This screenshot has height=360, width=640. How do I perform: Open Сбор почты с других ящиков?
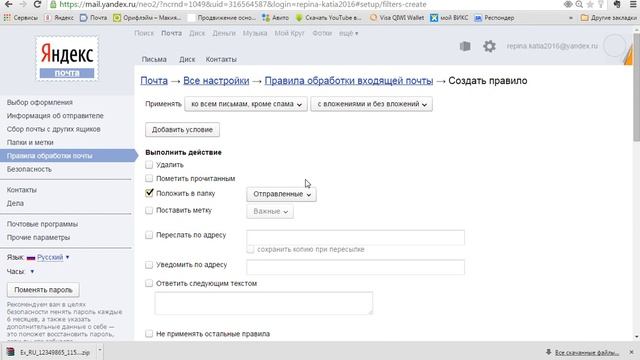click(53, 129)
